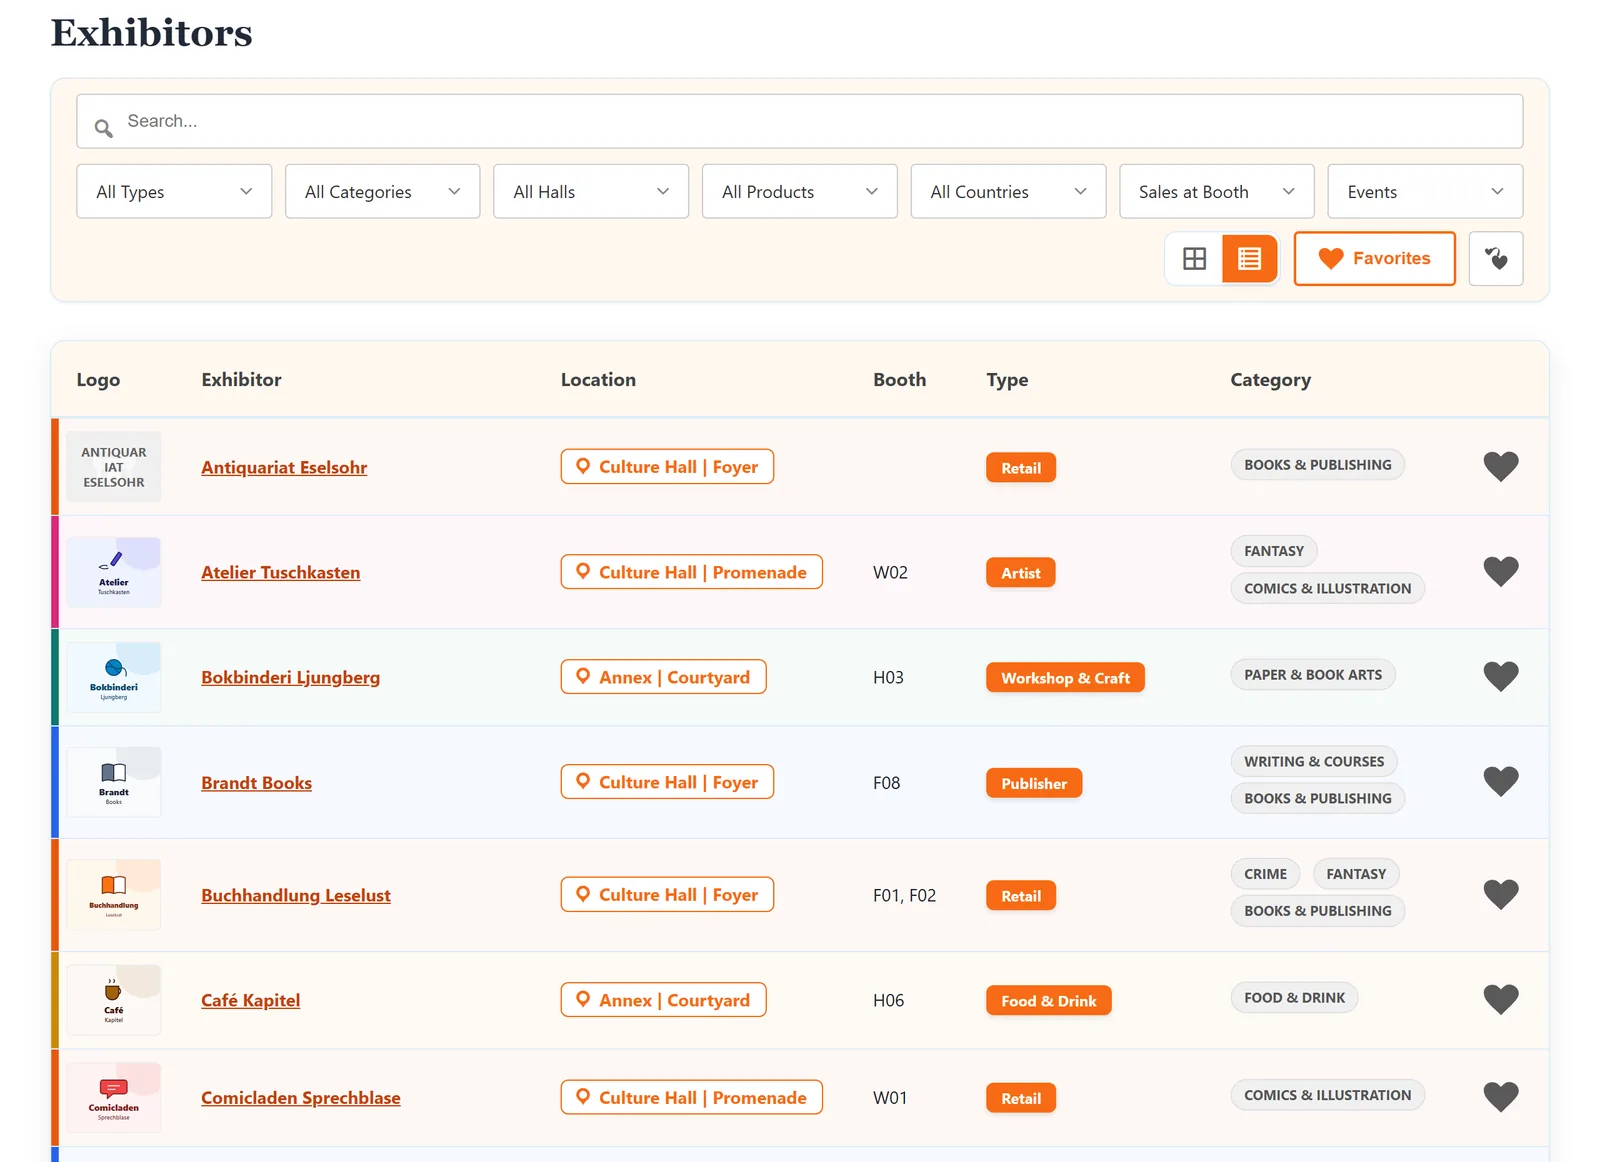The height and width of the screenshot is (1162, 1600).
Task: Open the All Countries dropdown
Action: coord(1008,191)
